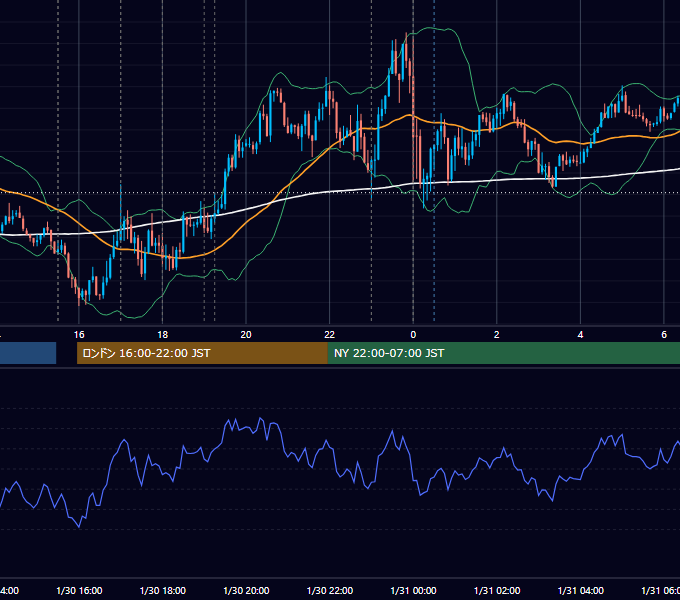Viewport: 680px width, 600px height.
Task: Click the '0' midnight label on the upper time axis
Action: (413, 335)
